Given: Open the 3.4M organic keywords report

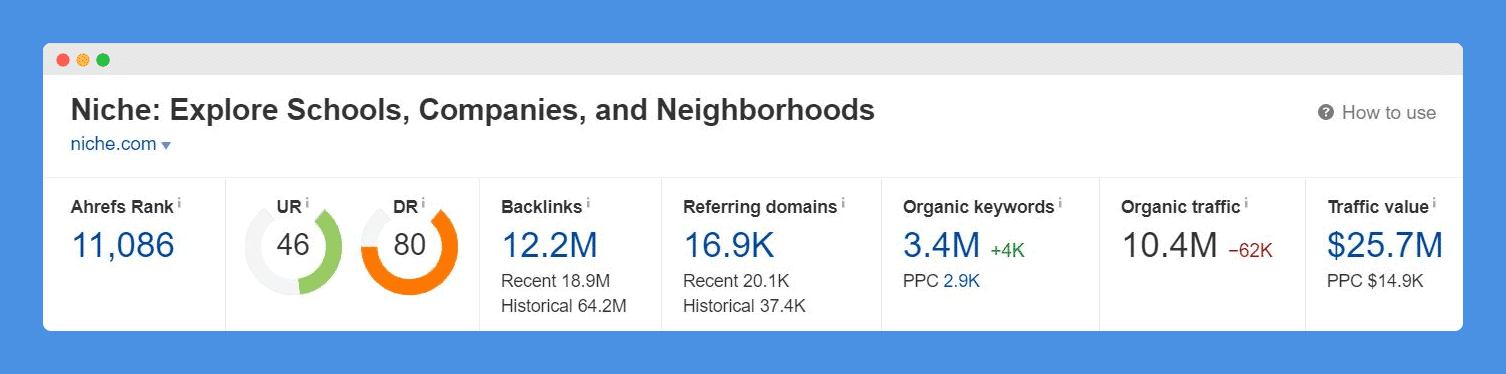Looking at the screenshot, I should [x=941, y=245].
